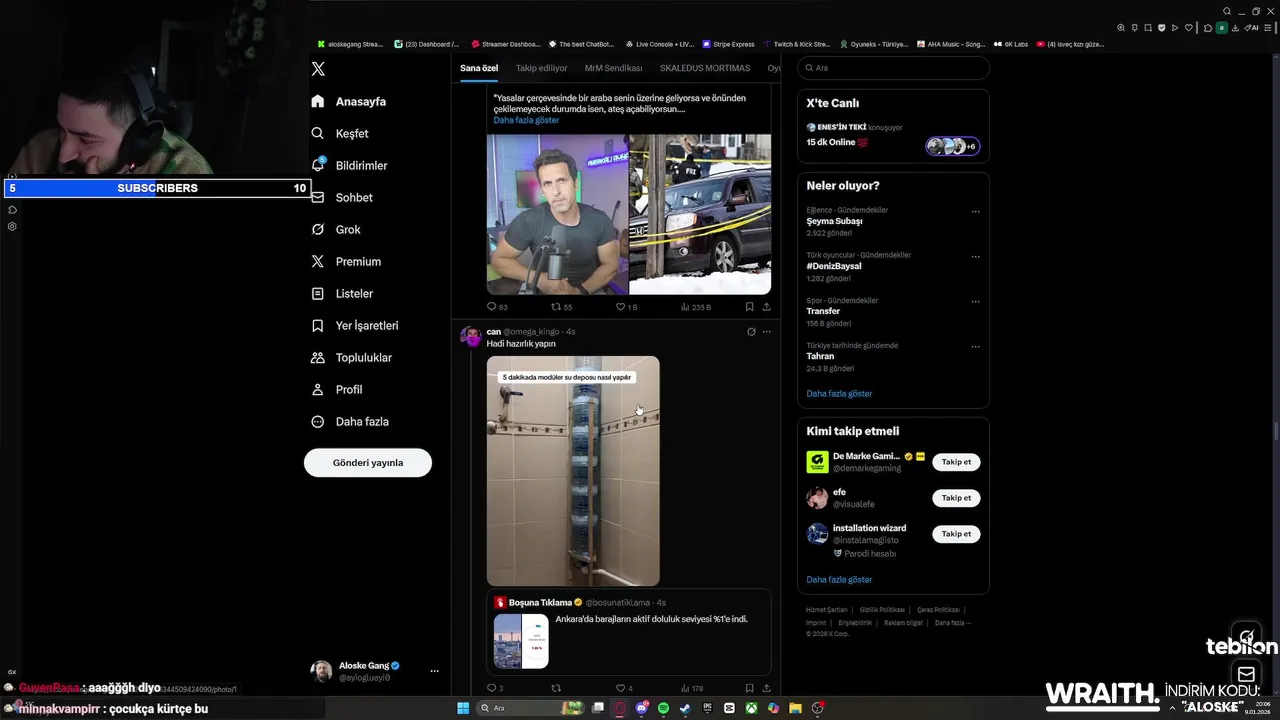The image size is (1280, 720).
Task: Share can's post
Action: (767, 688)
